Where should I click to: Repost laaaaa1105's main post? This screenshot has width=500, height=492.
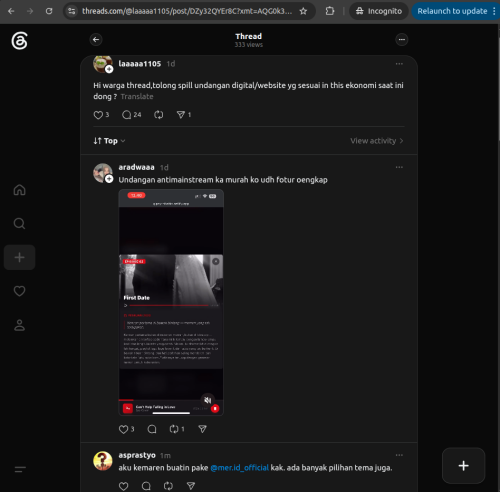click(159, 115)
